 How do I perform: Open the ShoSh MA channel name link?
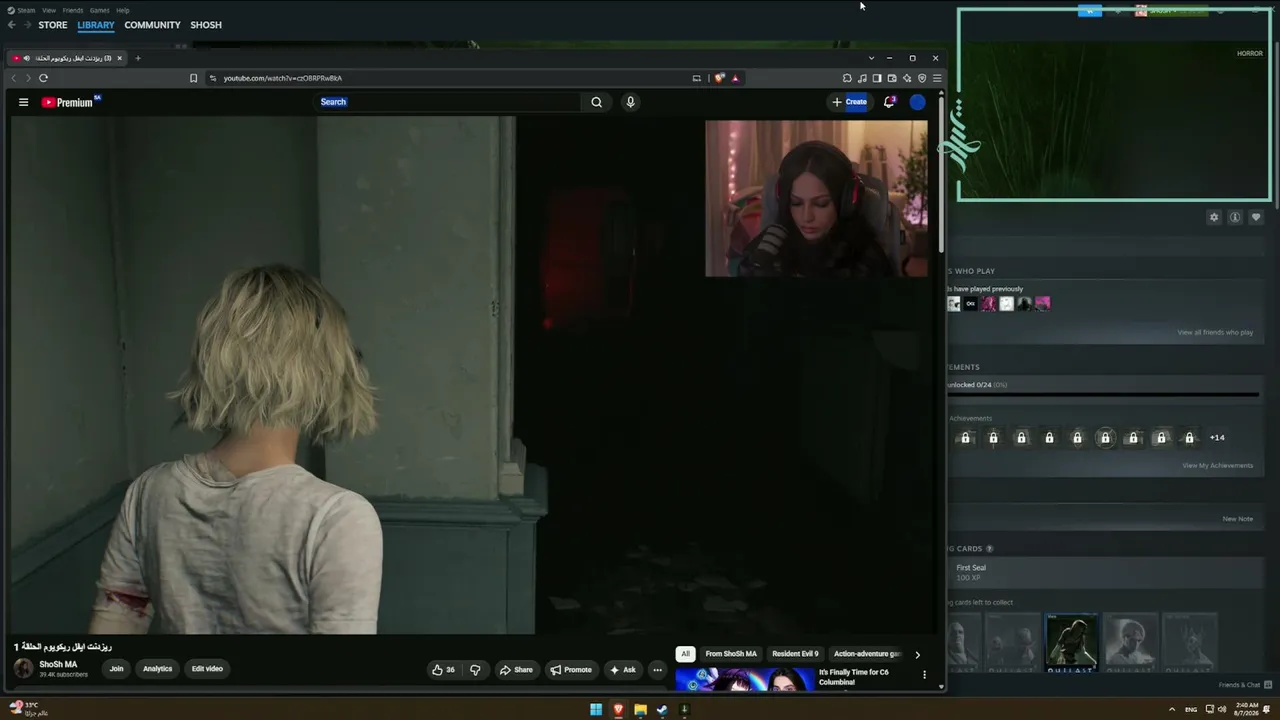pyautogui.click(x=58, y=664)
